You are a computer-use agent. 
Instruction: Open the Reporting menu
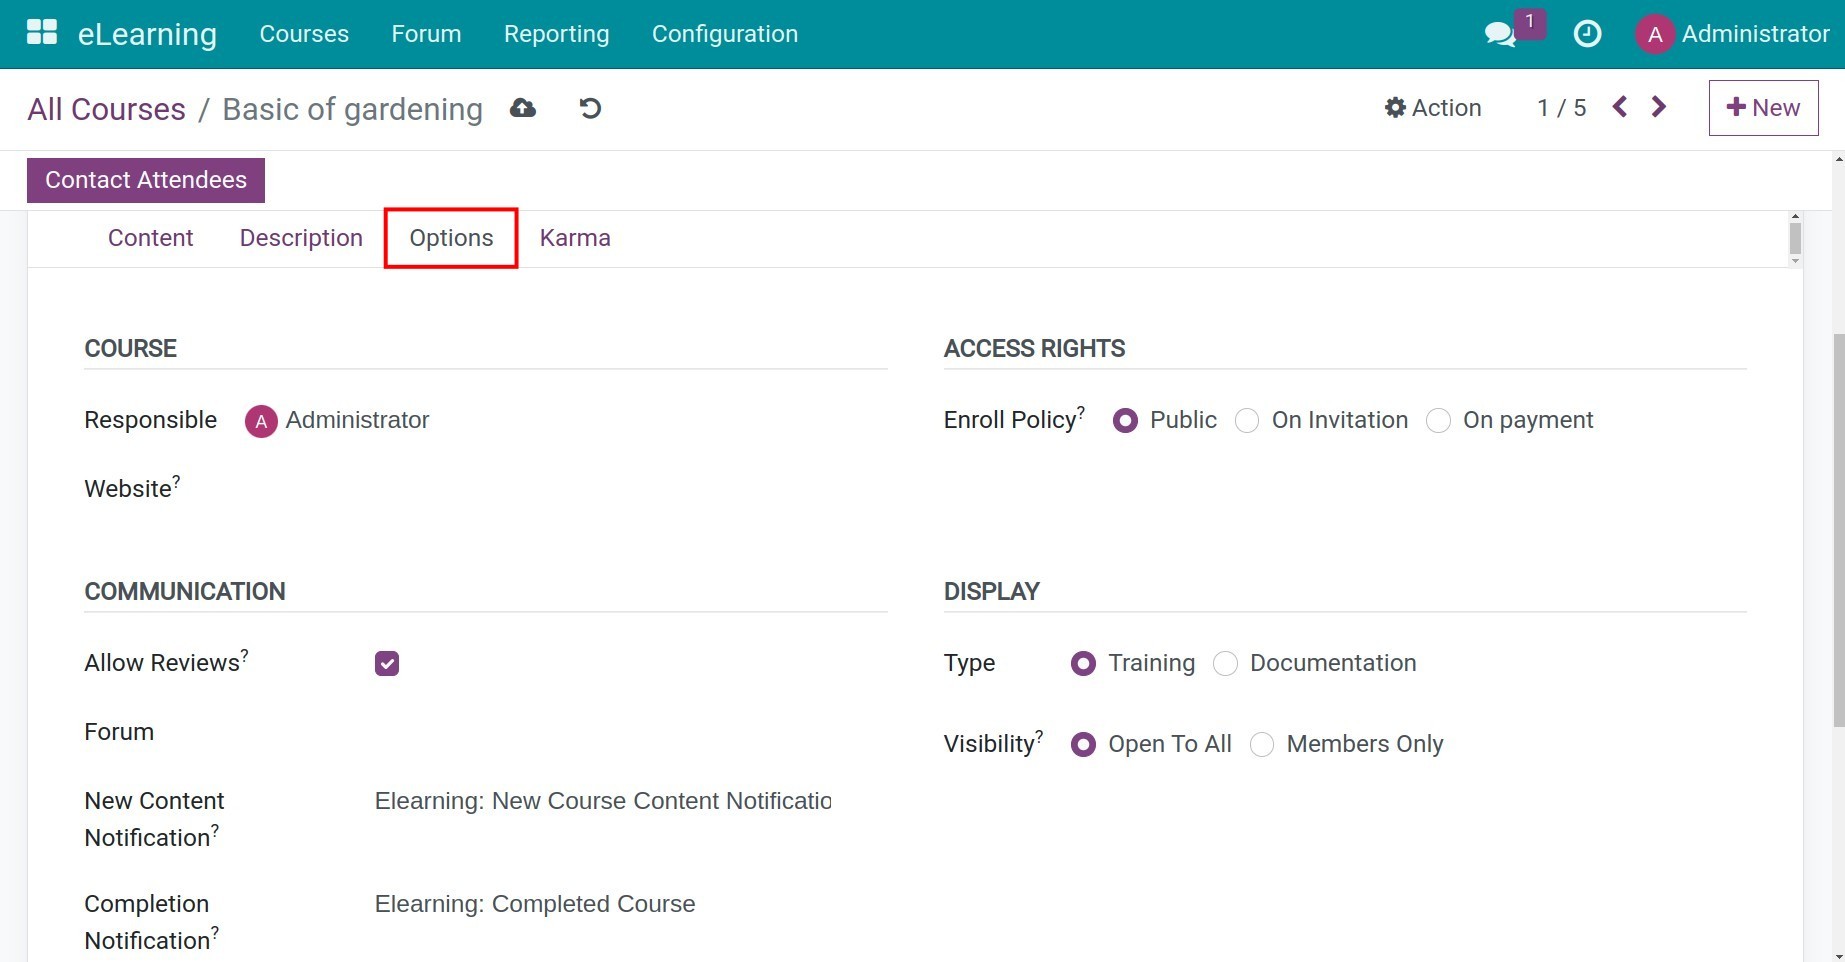pos(556,33)
